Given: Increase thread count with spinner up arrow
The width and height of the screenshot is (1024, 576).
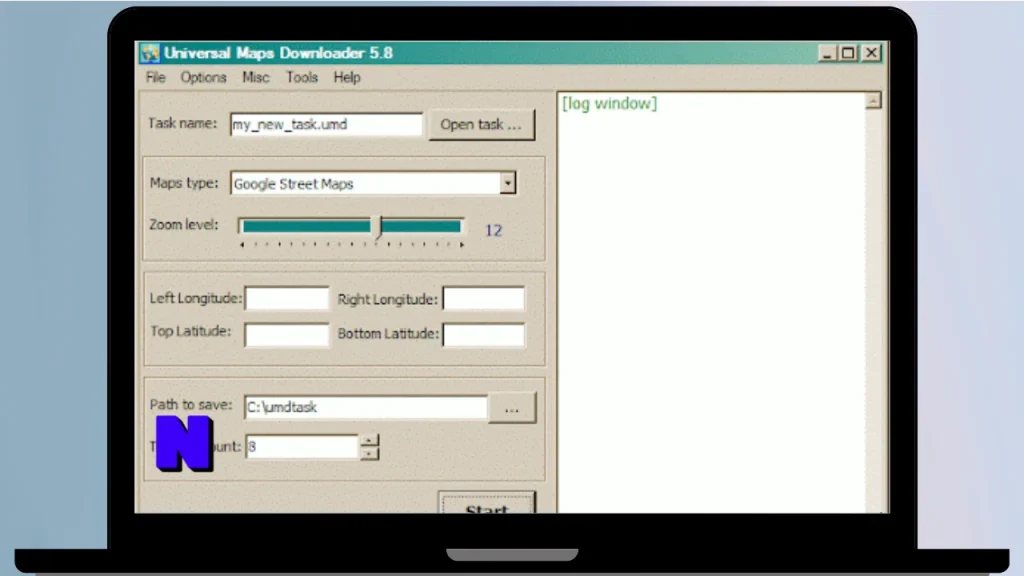Looking at the screenshot, I should pyautogui.click(x=369, y=441).
